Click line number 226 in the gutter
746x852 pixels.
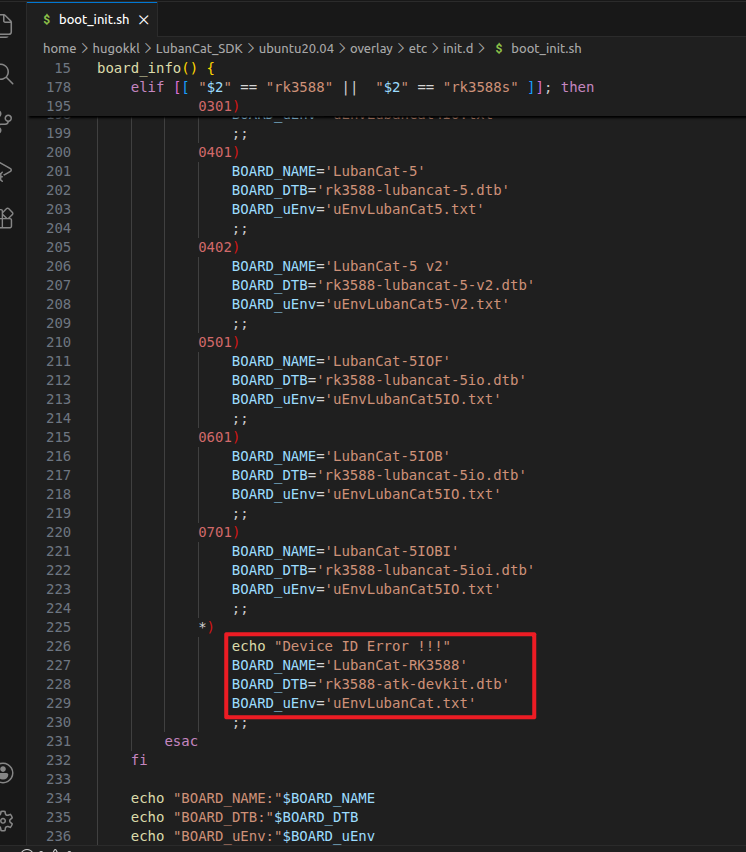(58, 646)
